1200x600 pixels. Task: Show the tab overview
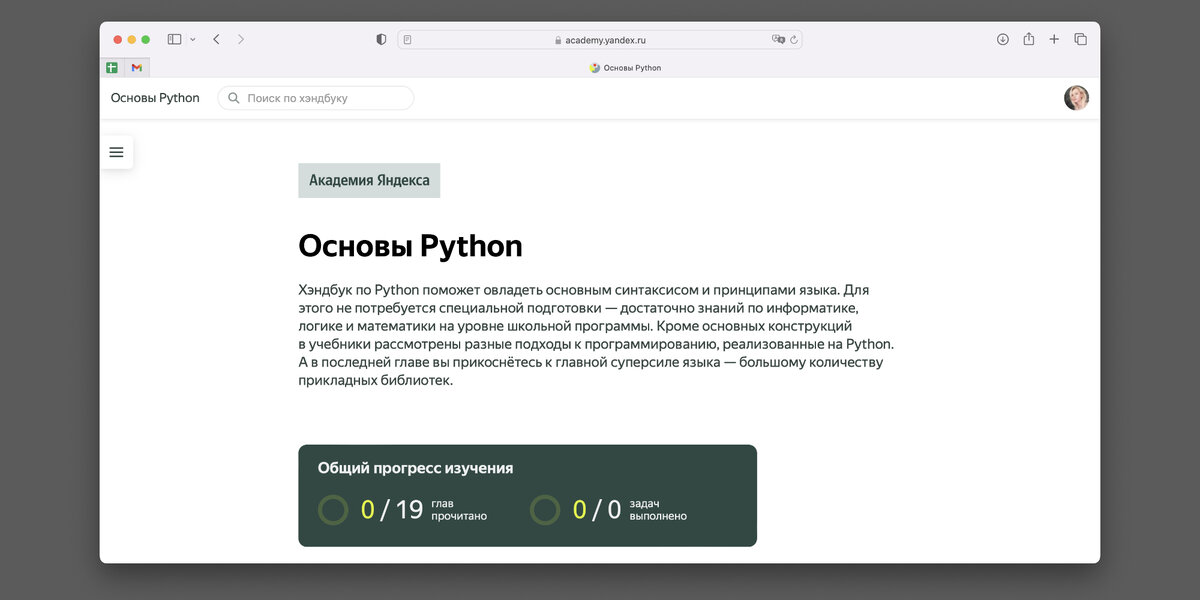[x=1080, y=39]
